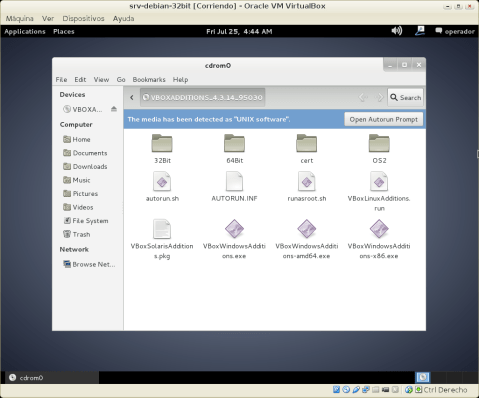
Task: Go to Downloads in the sidebar
Action: point(85,166)
